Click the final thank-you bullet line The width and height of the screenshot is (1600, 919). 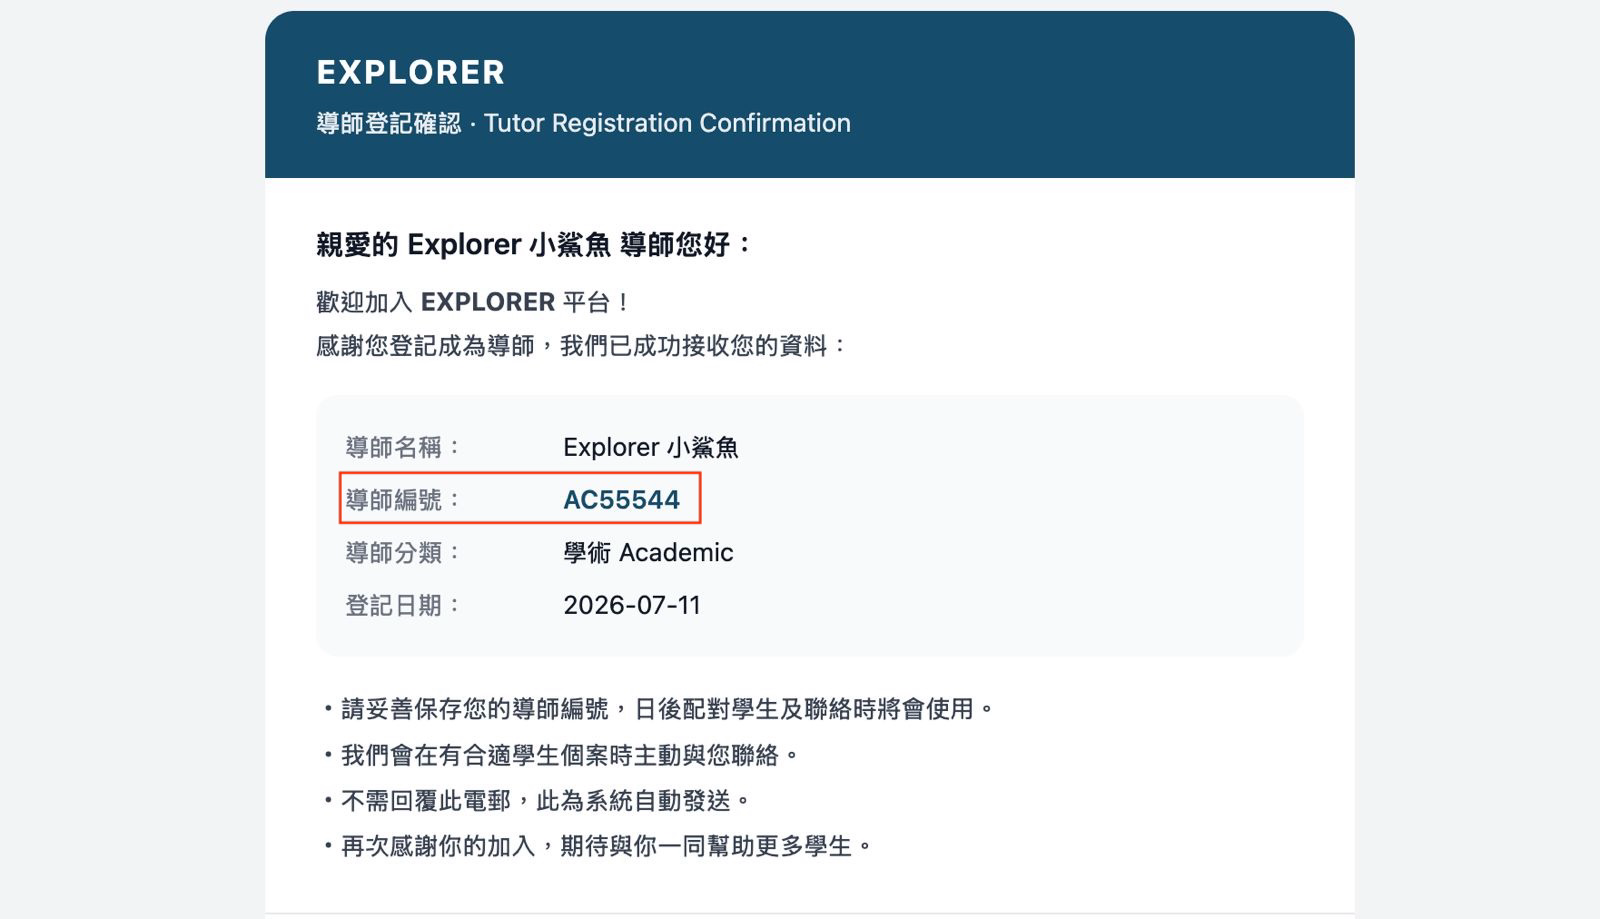point(597,846)
